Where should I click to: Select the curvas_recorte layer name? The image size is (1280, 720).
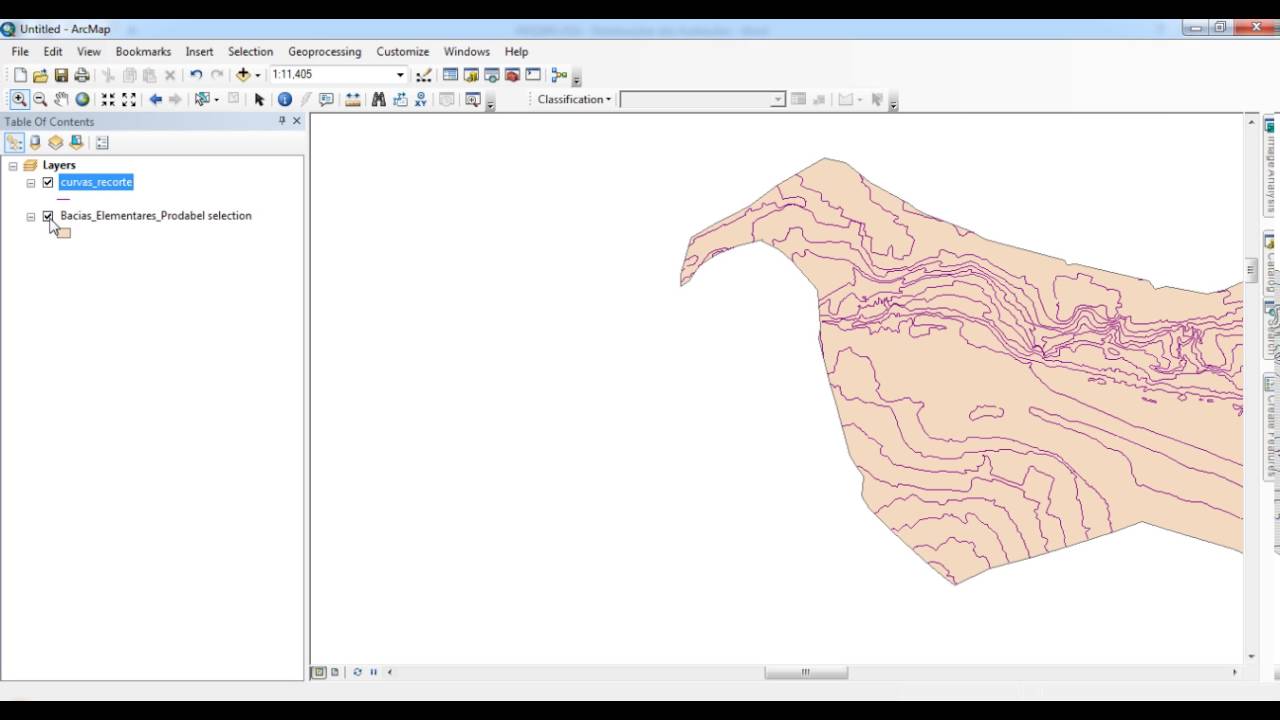96,182
